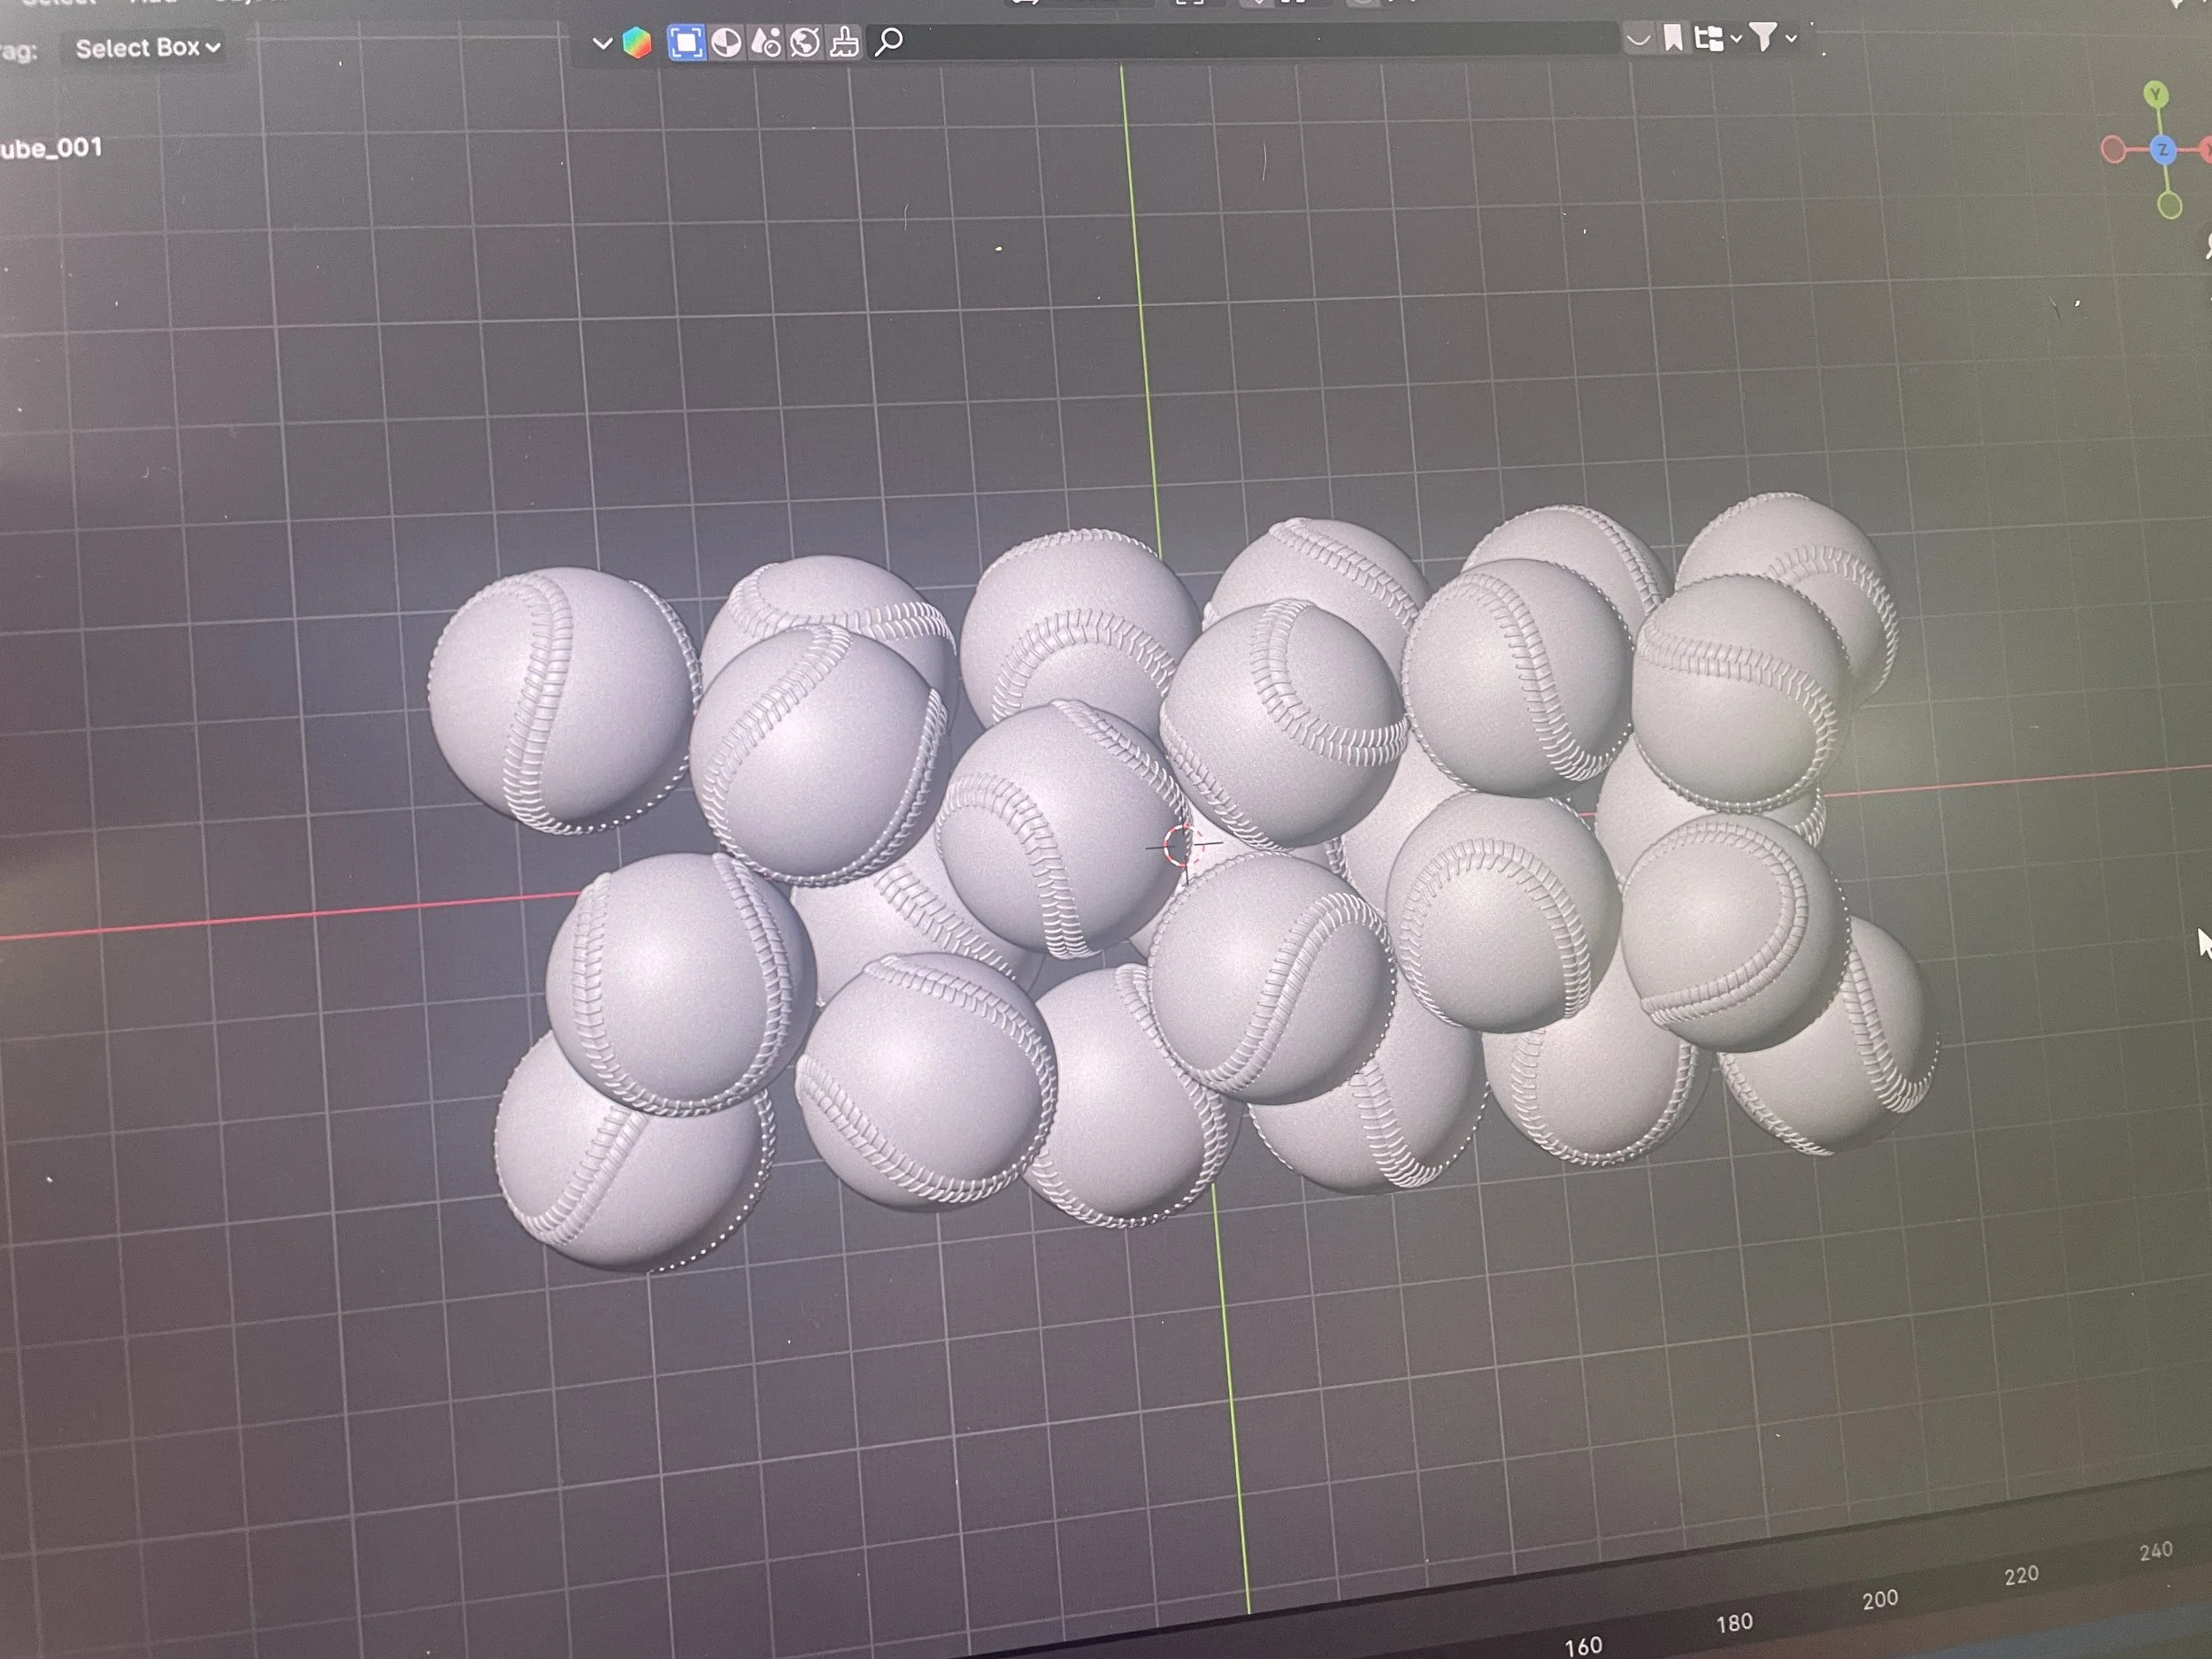The width and height of the screenshot is (2212, 1659).
Task: Click the hollow red negative X gizmo circle
Action: coord(2113,150)
